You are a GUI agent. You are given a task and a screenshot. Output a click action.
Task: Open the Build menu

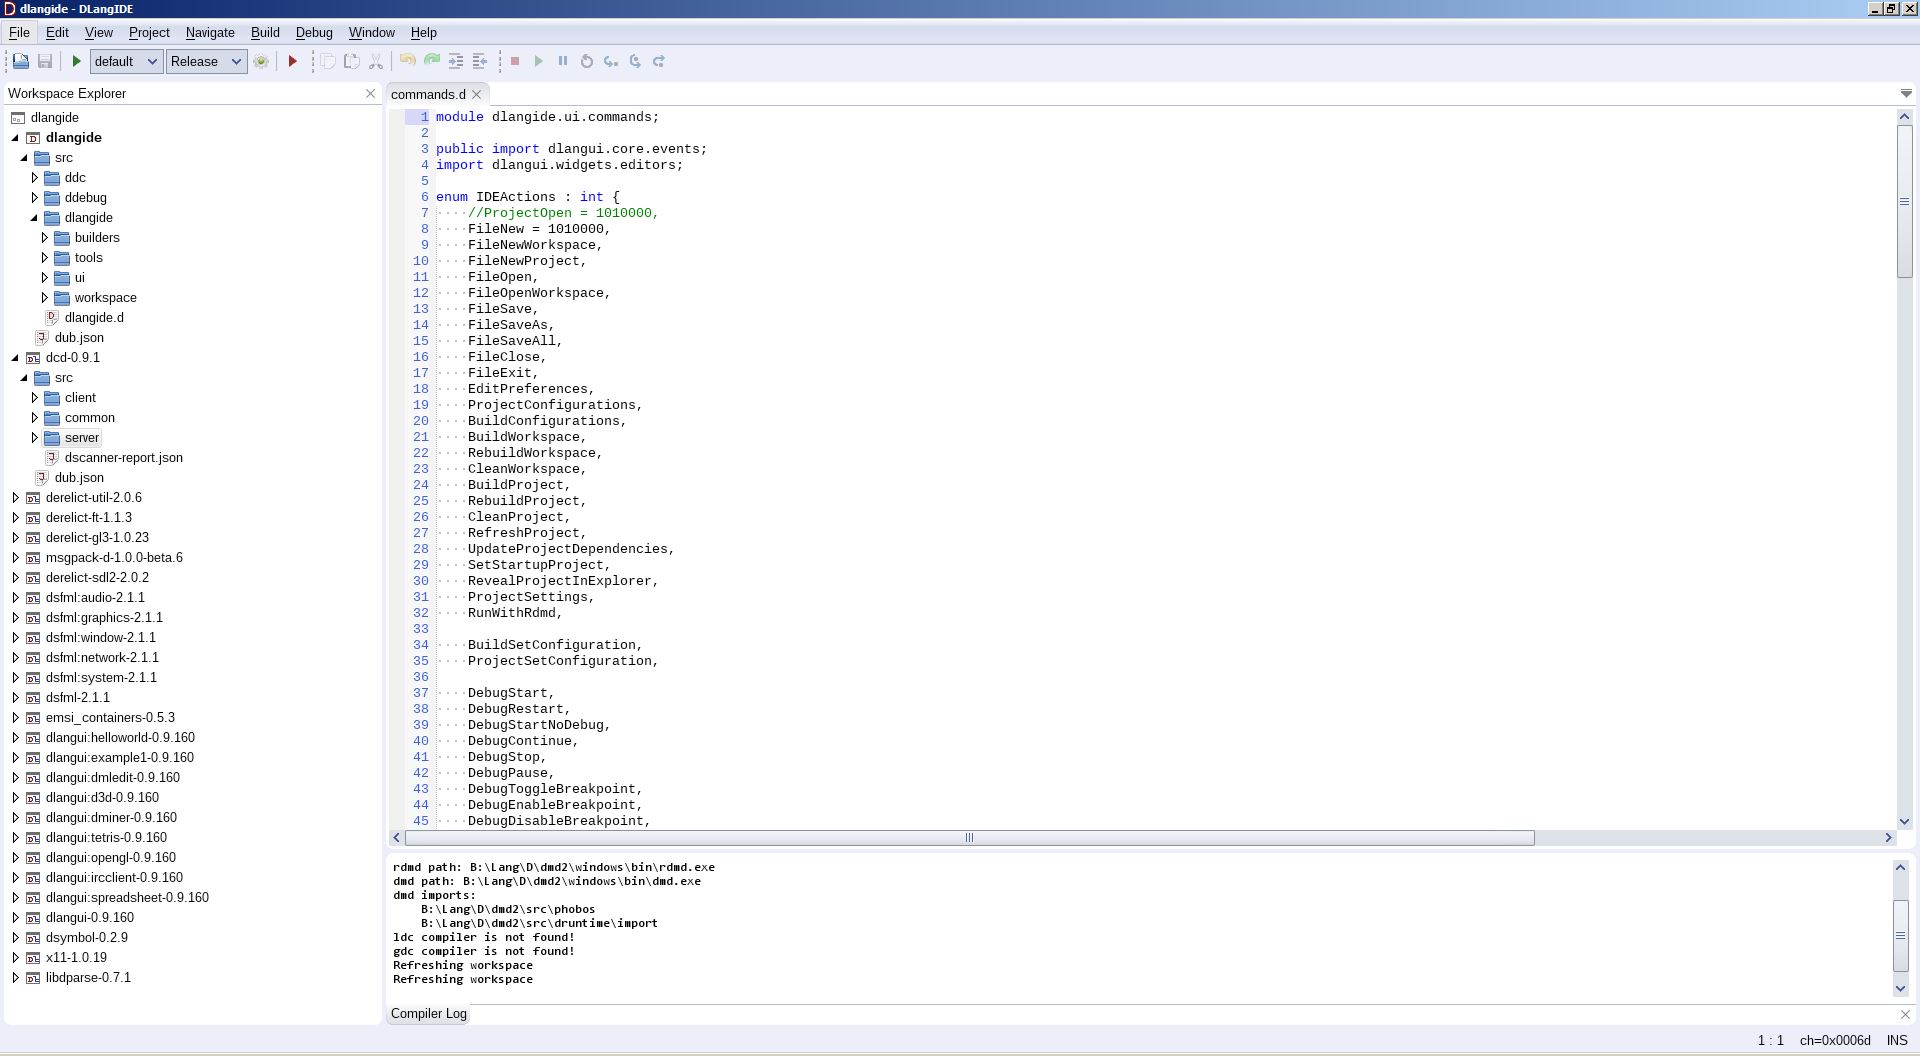(x=265, y=32)
